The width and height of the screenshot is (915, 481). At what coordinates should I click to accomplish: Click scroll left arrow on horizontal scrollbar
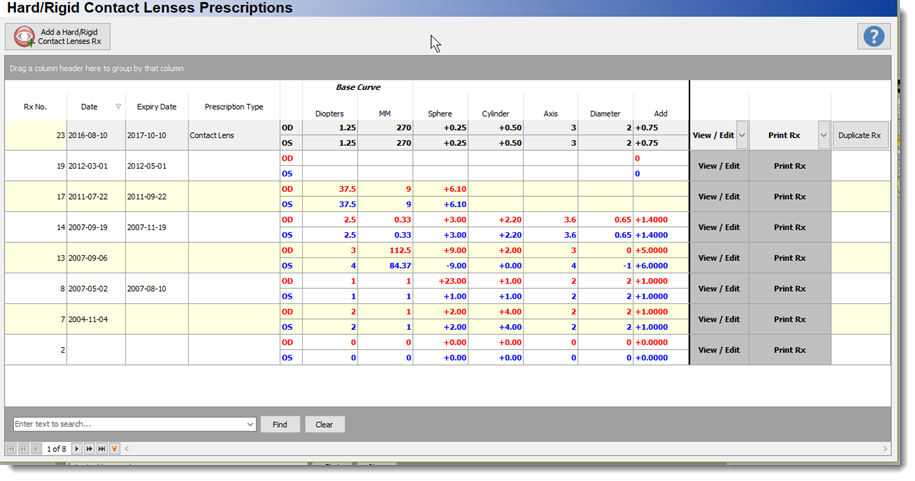click(x=127, y=449)
